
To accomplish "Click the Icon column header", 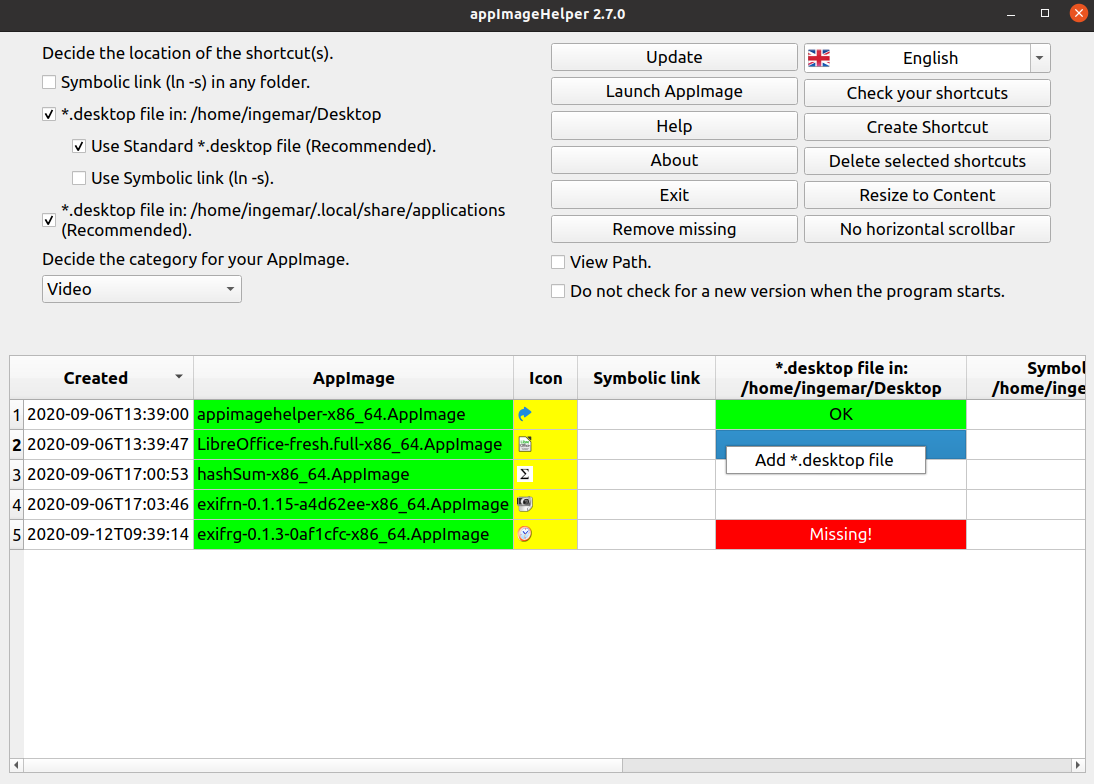I will tap(545, 378).
